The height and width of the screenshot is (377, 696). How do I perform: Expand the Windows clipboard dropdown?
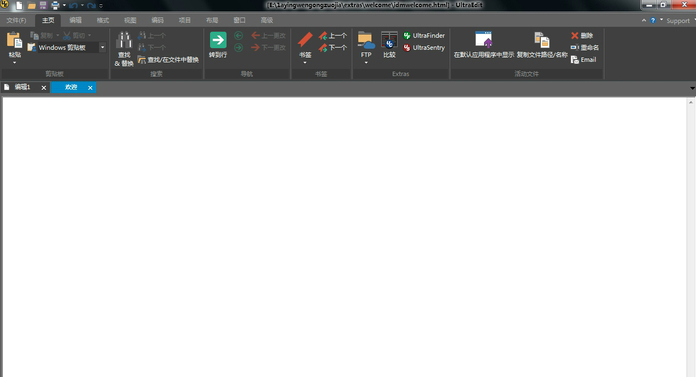103,48
